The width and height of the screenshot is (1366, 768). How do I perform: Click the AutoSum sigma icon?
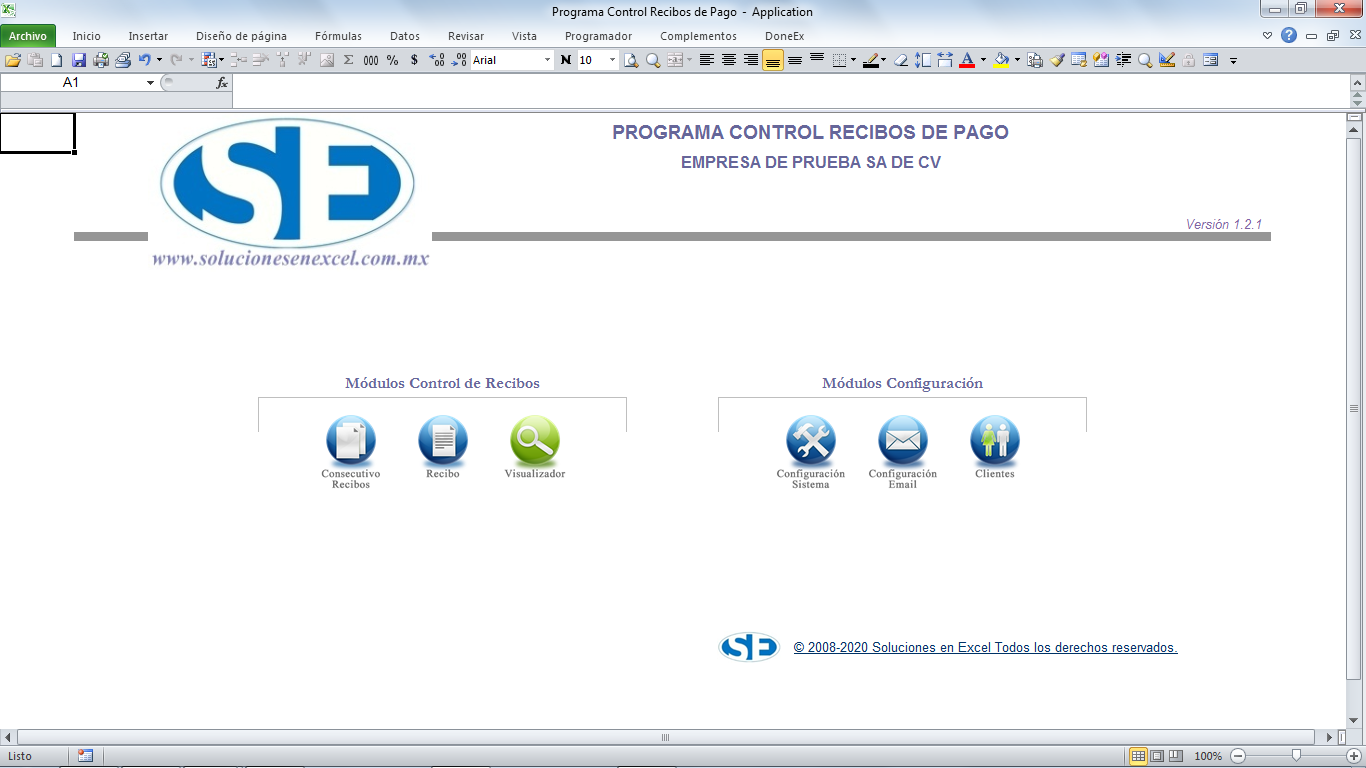[x=349, y=60]
